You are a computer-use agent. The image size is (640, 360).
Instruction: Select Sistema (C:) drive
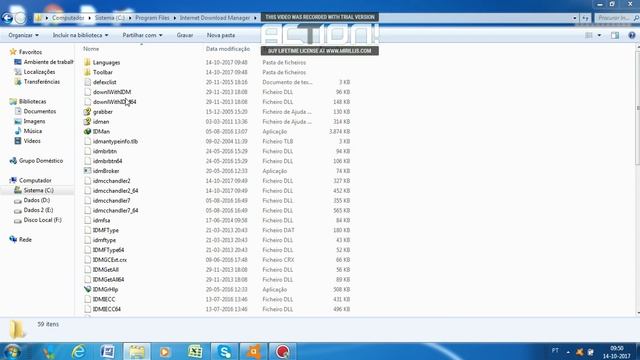pyautogui.click(x=38, y=190)
